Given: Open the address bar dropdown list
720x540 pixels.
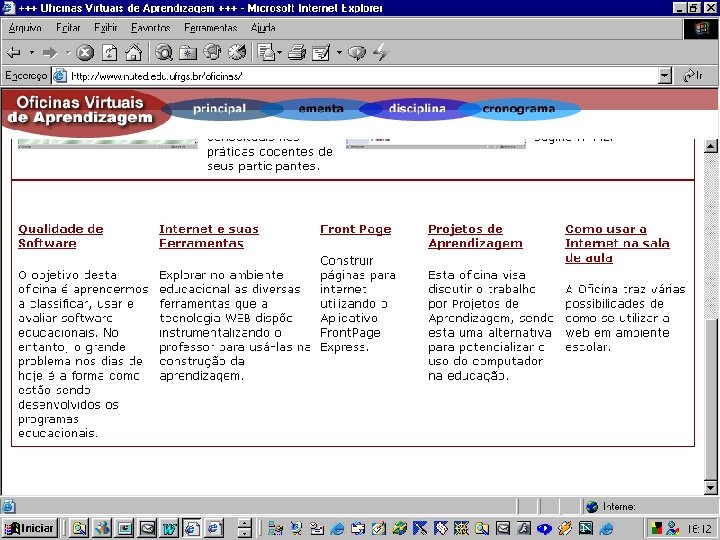Looking at the screenshot, I should [664, 76].
